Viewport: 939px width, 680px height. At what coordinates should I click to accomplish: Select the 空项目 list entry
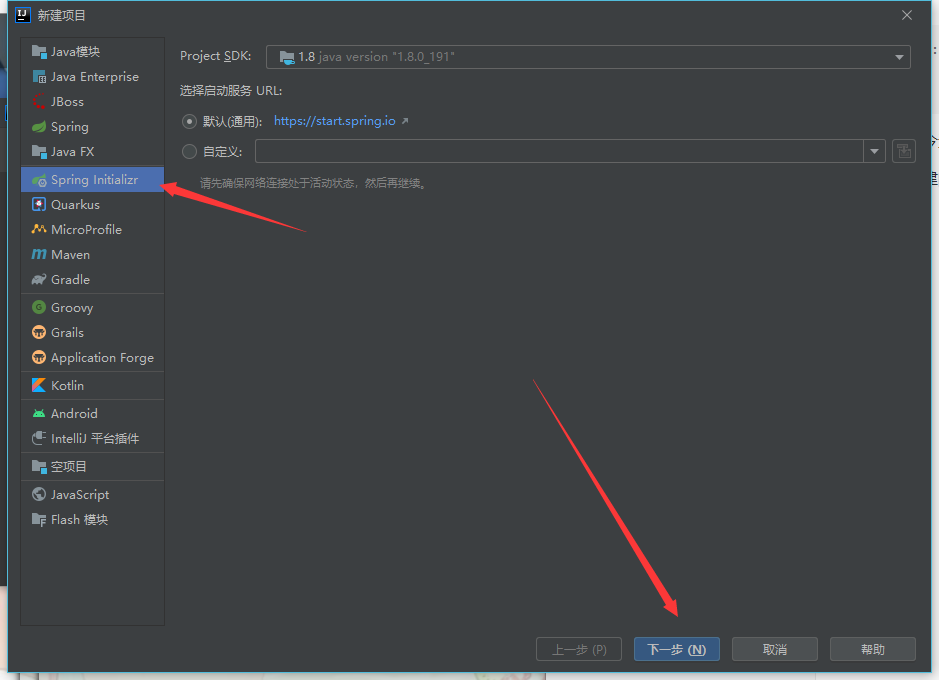click(x=92, y=466)
